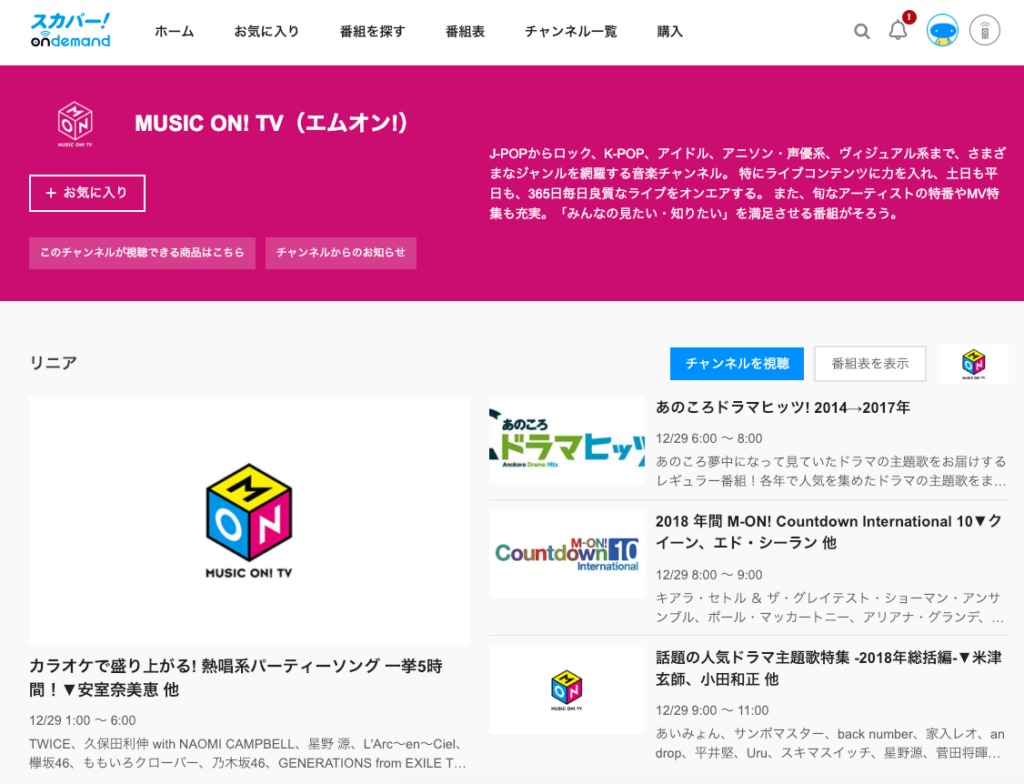This screenshot has width=1024, height=784.
Task: Click the 番組表を表示 button
Action: [x=870, y=364]
